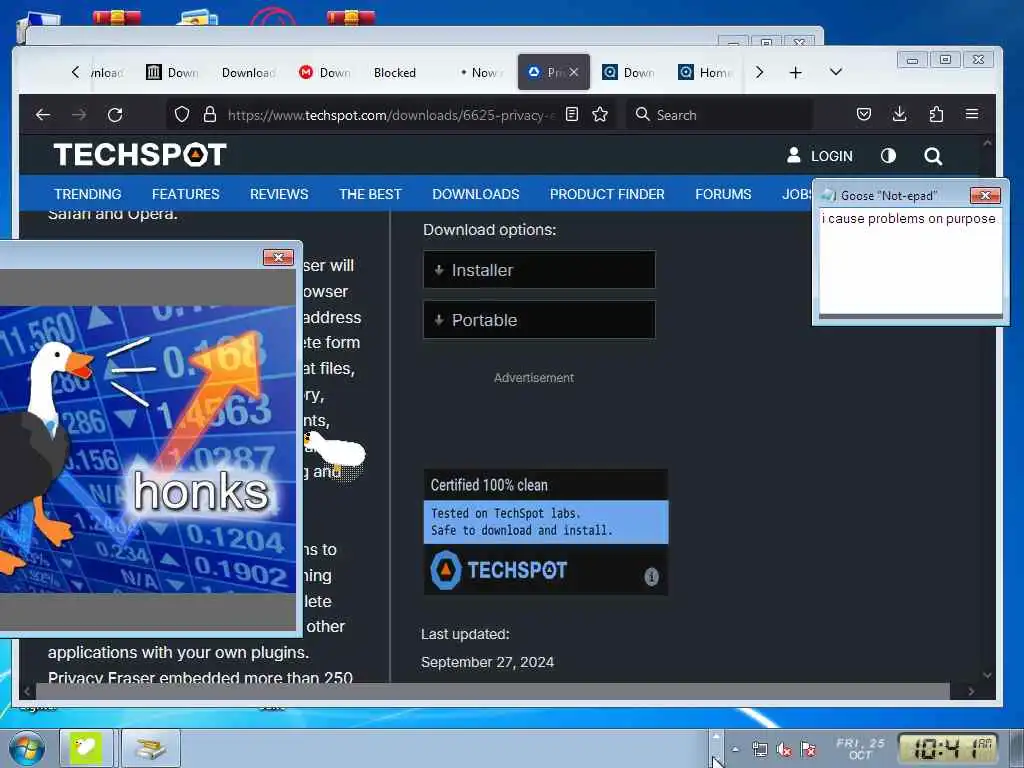Viewport: 1024px width, 768px height.
Task: Expand the list all tabs dropdown
Action: 836,72
